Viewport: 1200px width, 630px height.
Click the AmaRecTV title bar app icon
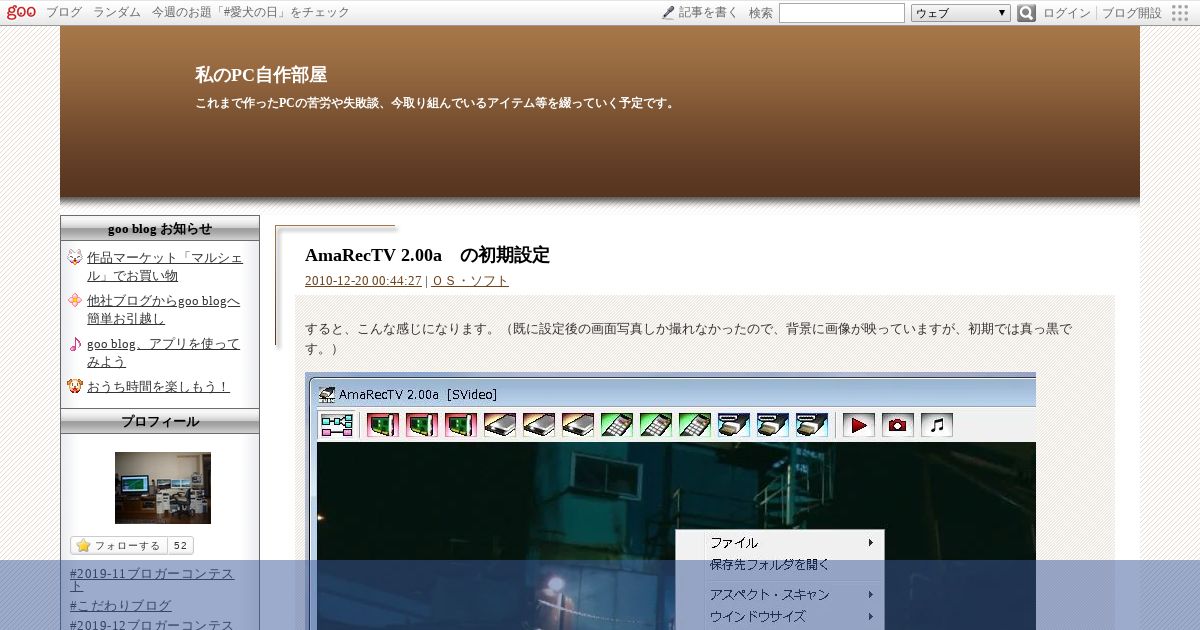(327, 394)
